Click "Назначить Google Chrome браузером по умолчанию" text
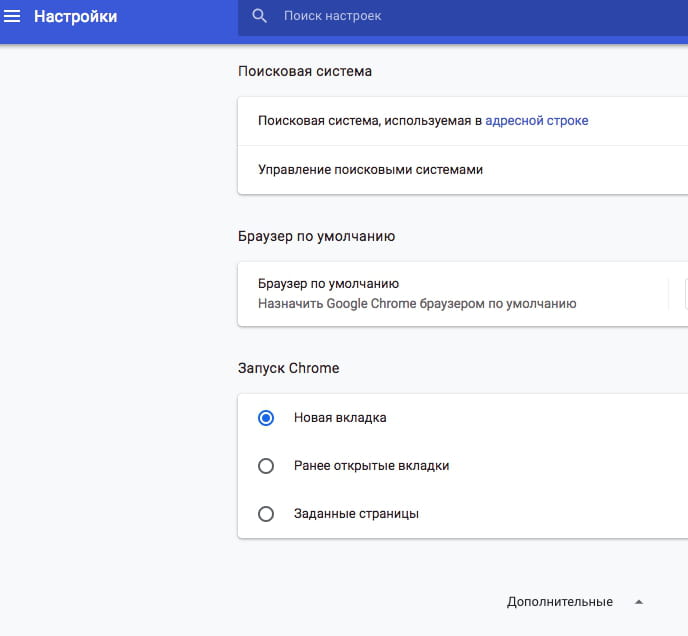This screenshot has width=688, height=636. tap(417, 304)
